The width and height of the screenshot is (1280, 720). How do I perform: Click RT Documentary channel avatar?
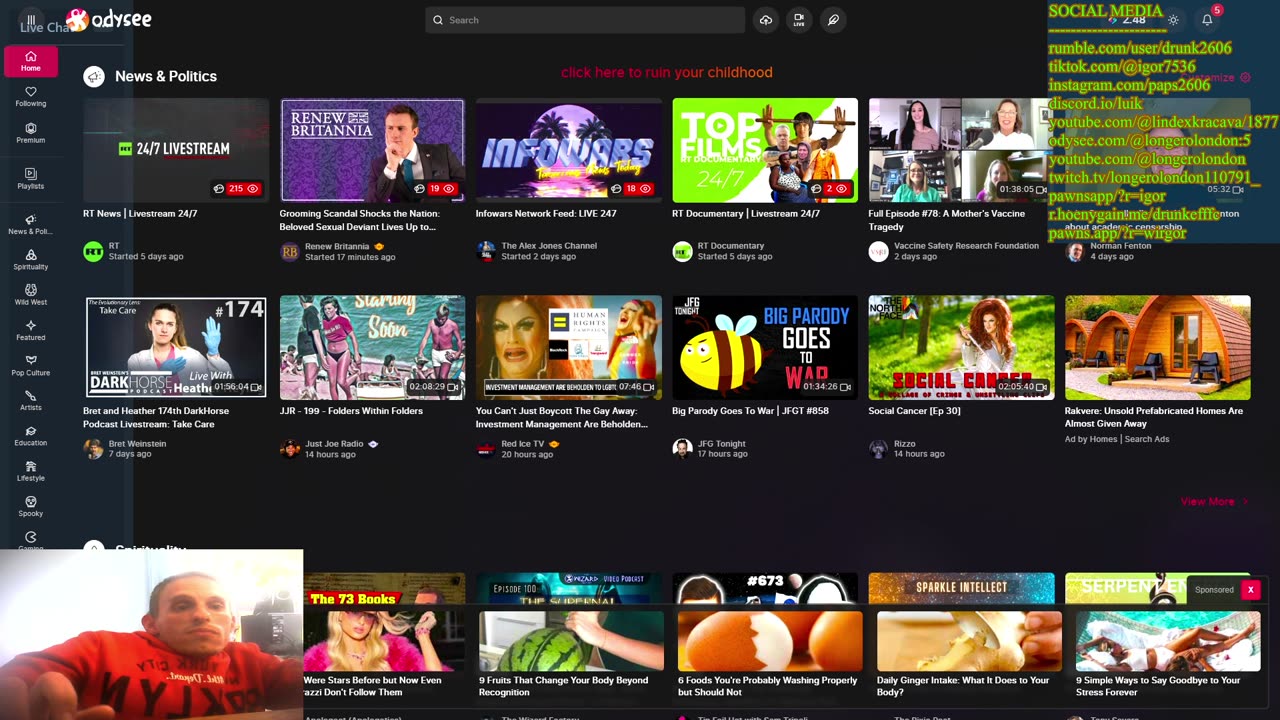pyautogui.click(x=682, y=251)
